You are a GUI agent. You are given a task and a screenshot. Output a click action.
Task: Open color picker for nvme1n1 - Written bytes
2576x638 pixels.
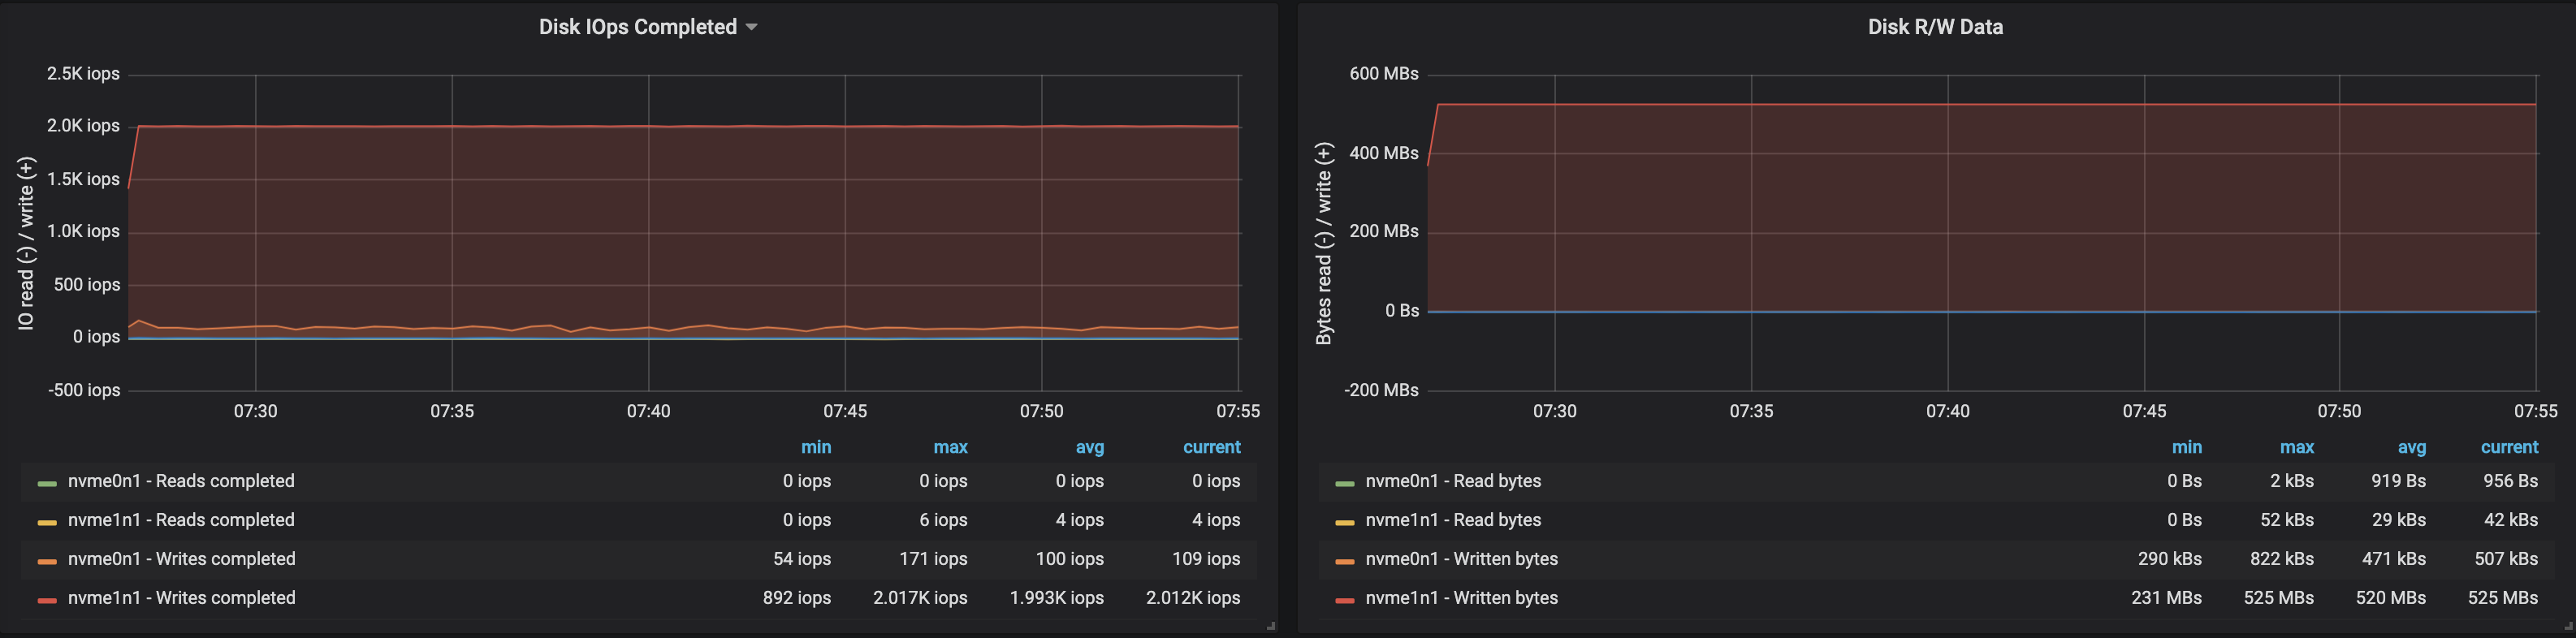click(1344, 600)
